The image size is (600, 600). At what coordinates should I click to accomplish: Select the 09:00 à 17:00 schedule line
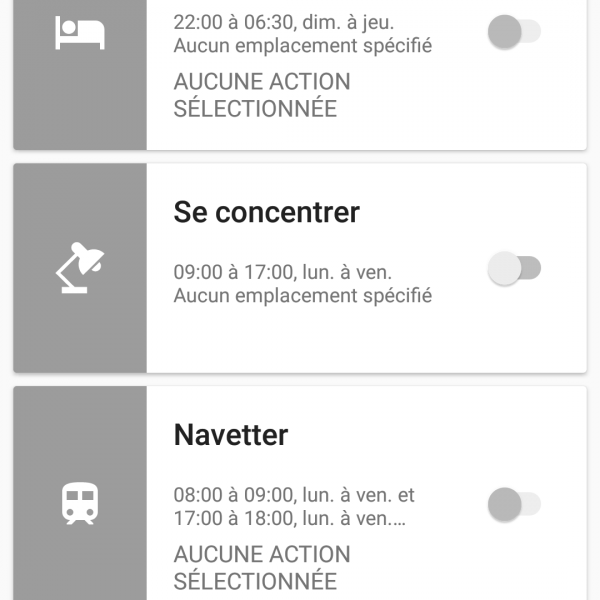[283, 271]
